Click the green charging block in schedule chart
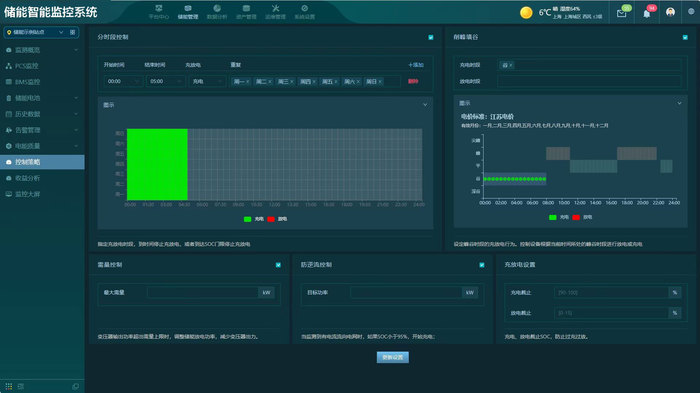 coord(157,164)
